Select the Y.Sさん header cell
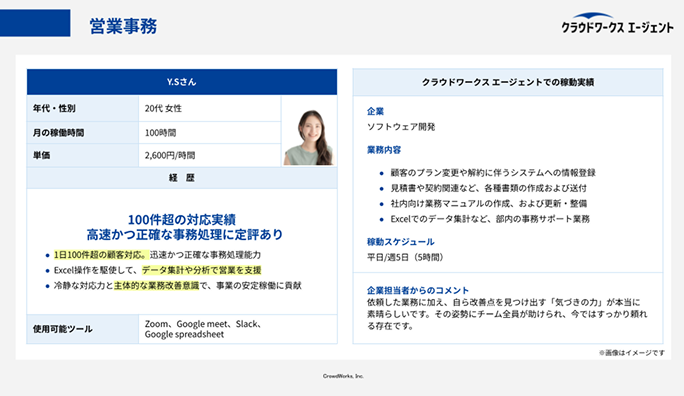Screen dimensions: 684x396 tap(182, 82)
